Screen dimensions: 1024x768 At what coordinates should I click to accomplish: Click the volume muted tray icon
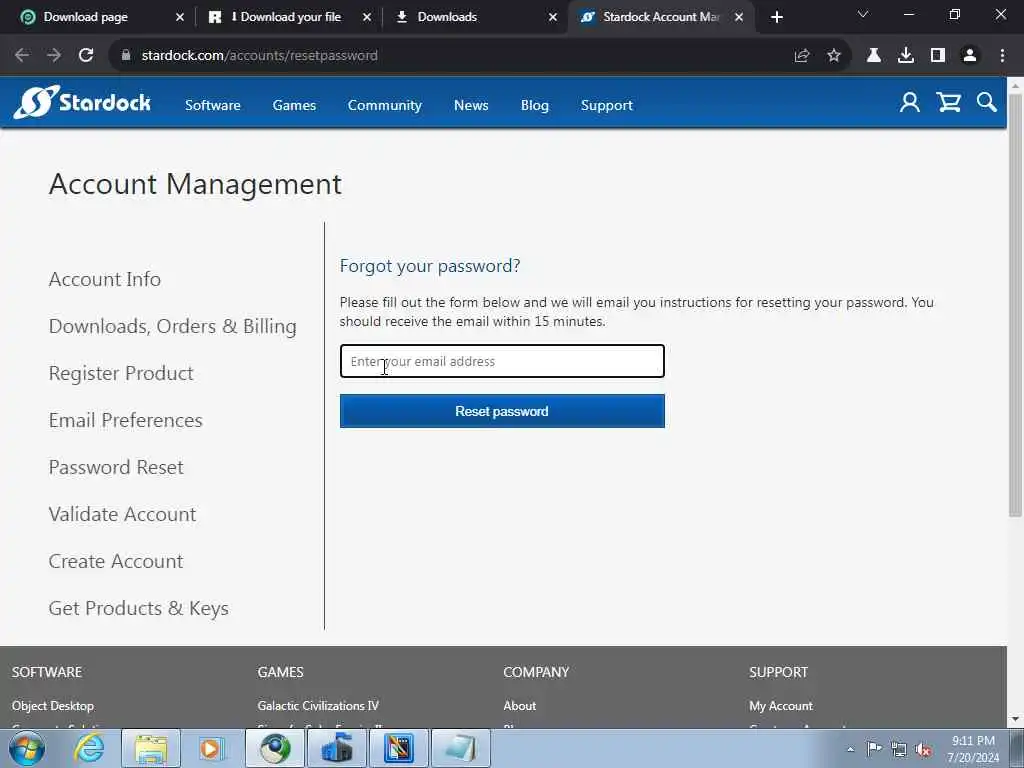point(923,750)
